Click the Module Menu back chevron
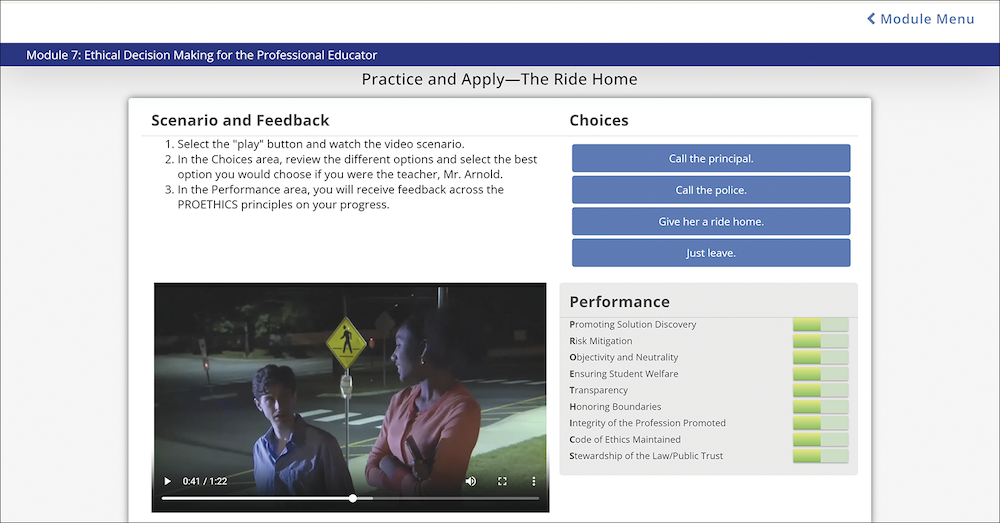 pyautogui.click(x=871, y=19)
